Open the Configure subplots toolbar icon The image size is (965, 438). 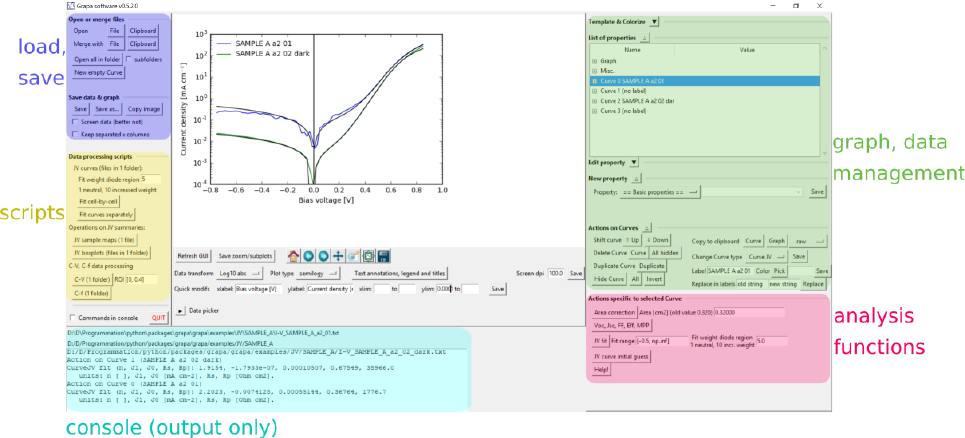tap(368, 256)
